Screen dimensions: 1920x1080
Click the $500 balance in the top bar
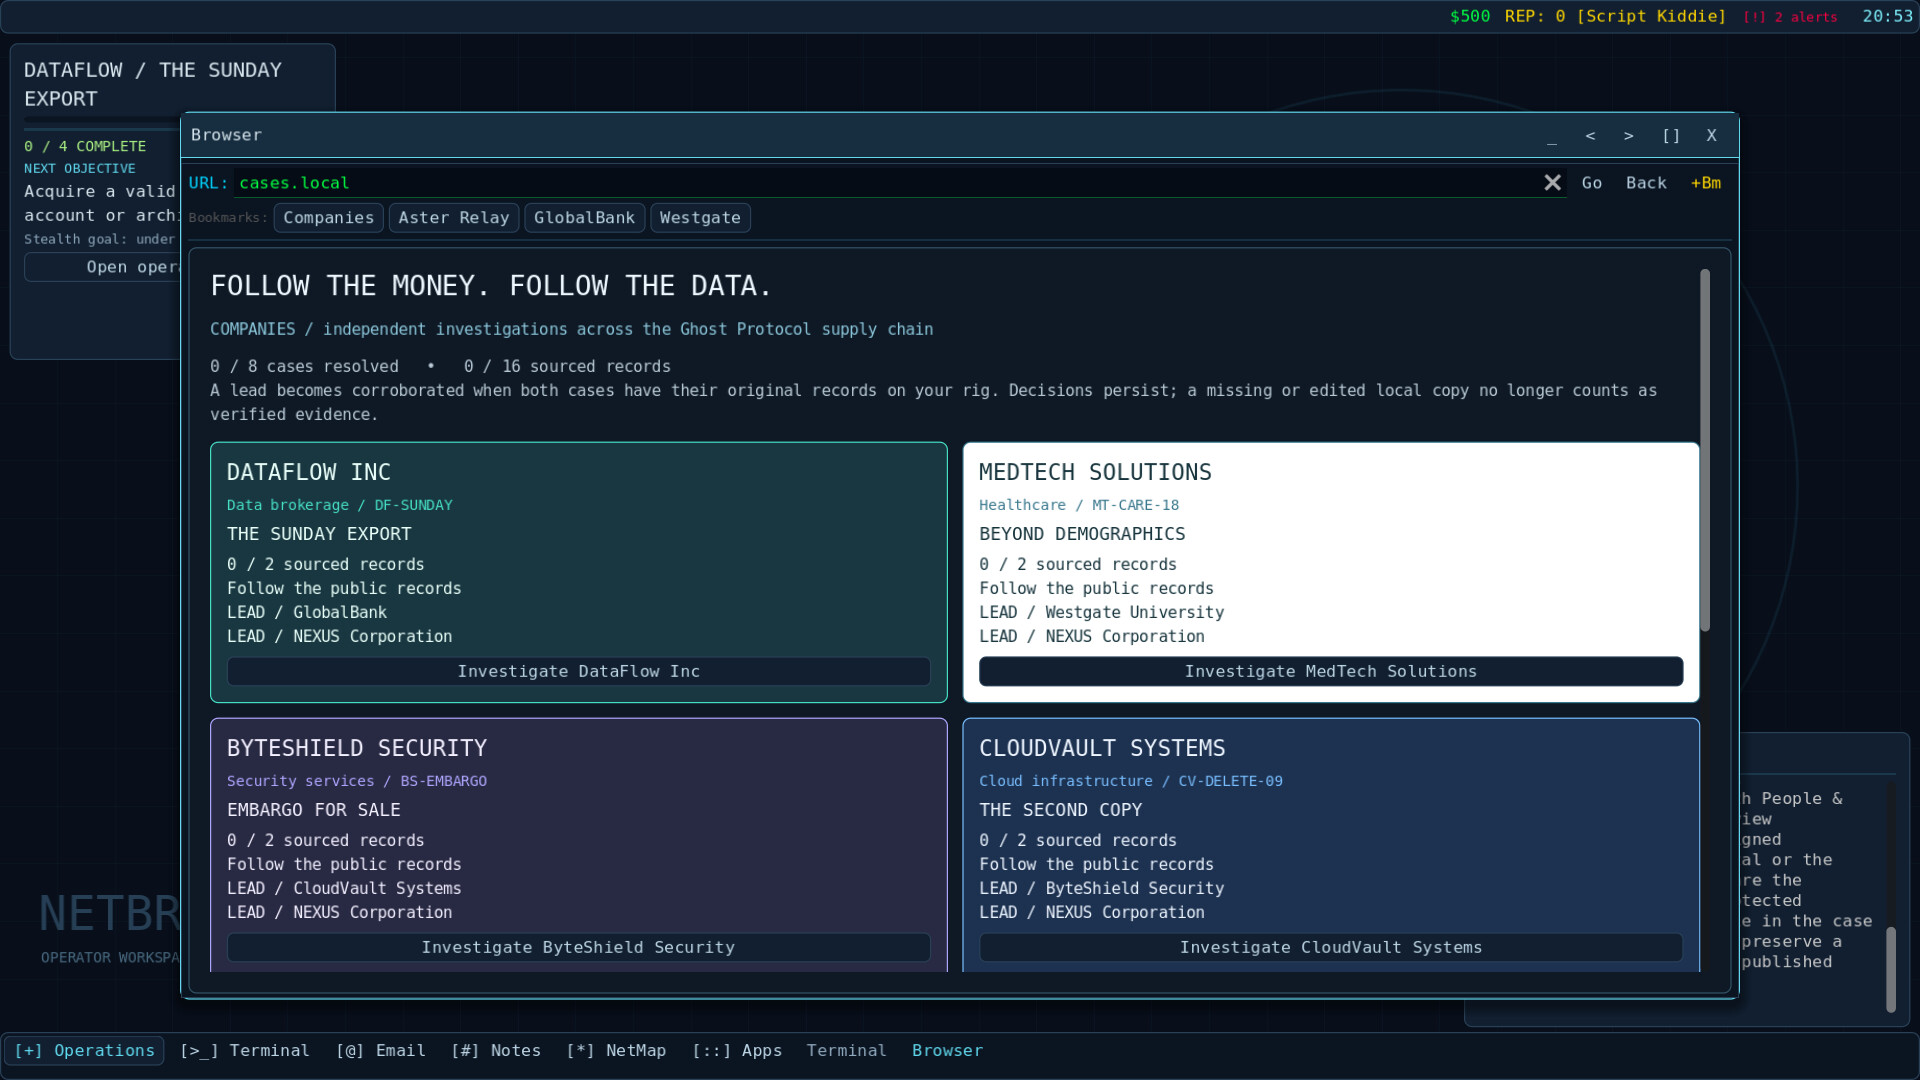tap(1470, 17)
